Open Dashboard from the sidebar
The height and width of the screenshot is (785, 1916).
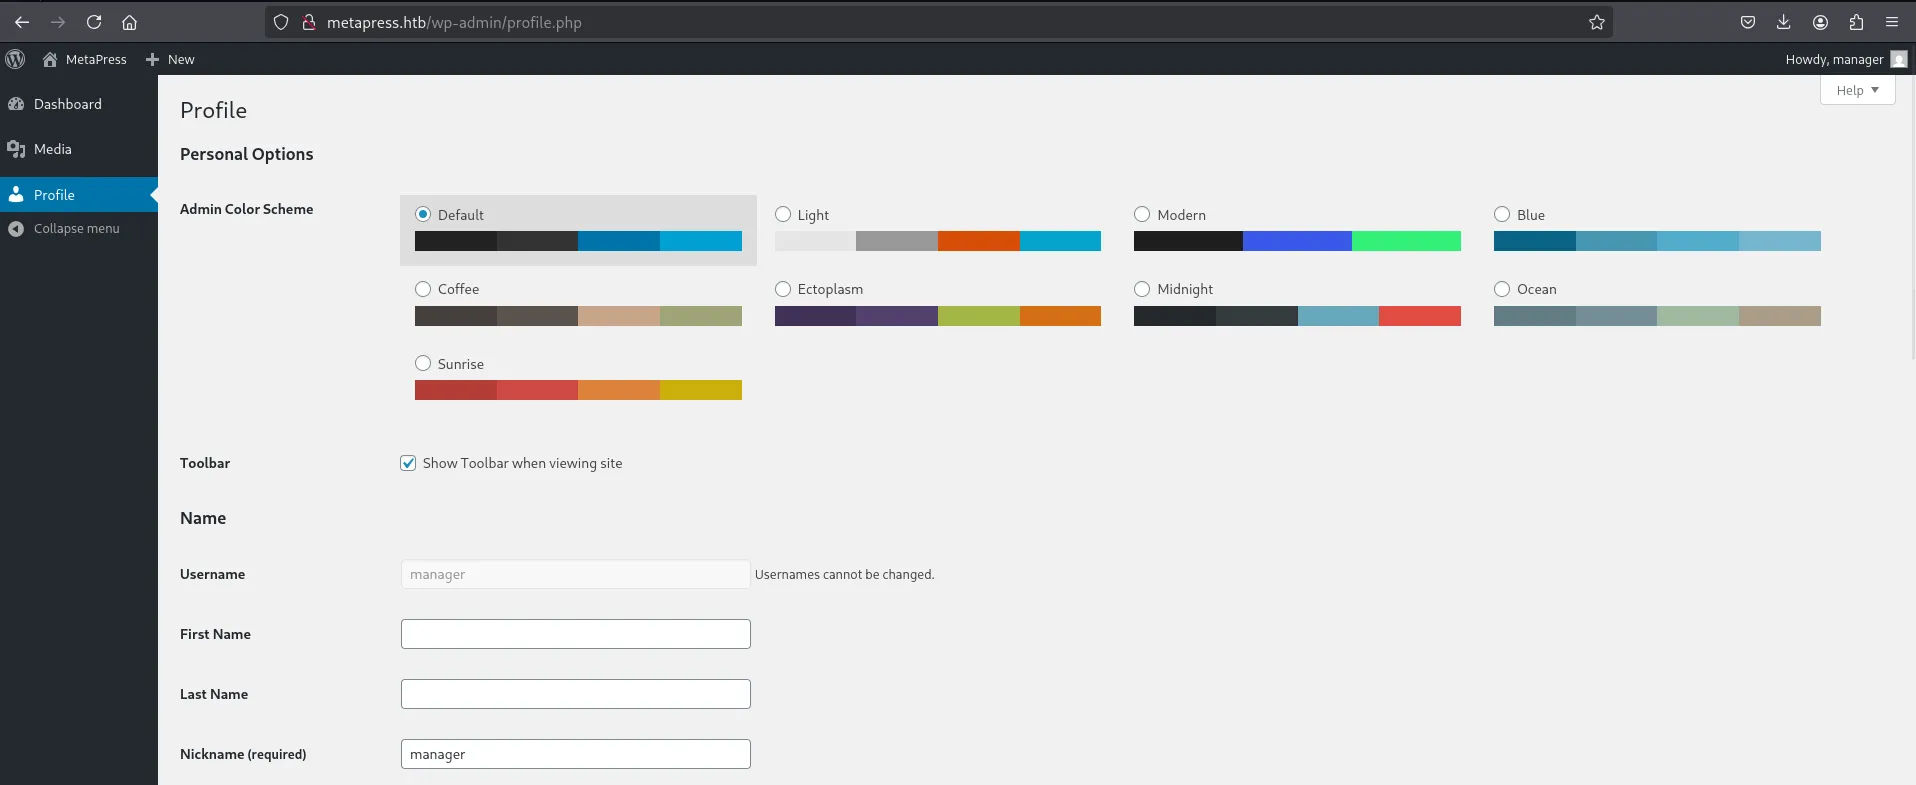(x=67, y=104)
